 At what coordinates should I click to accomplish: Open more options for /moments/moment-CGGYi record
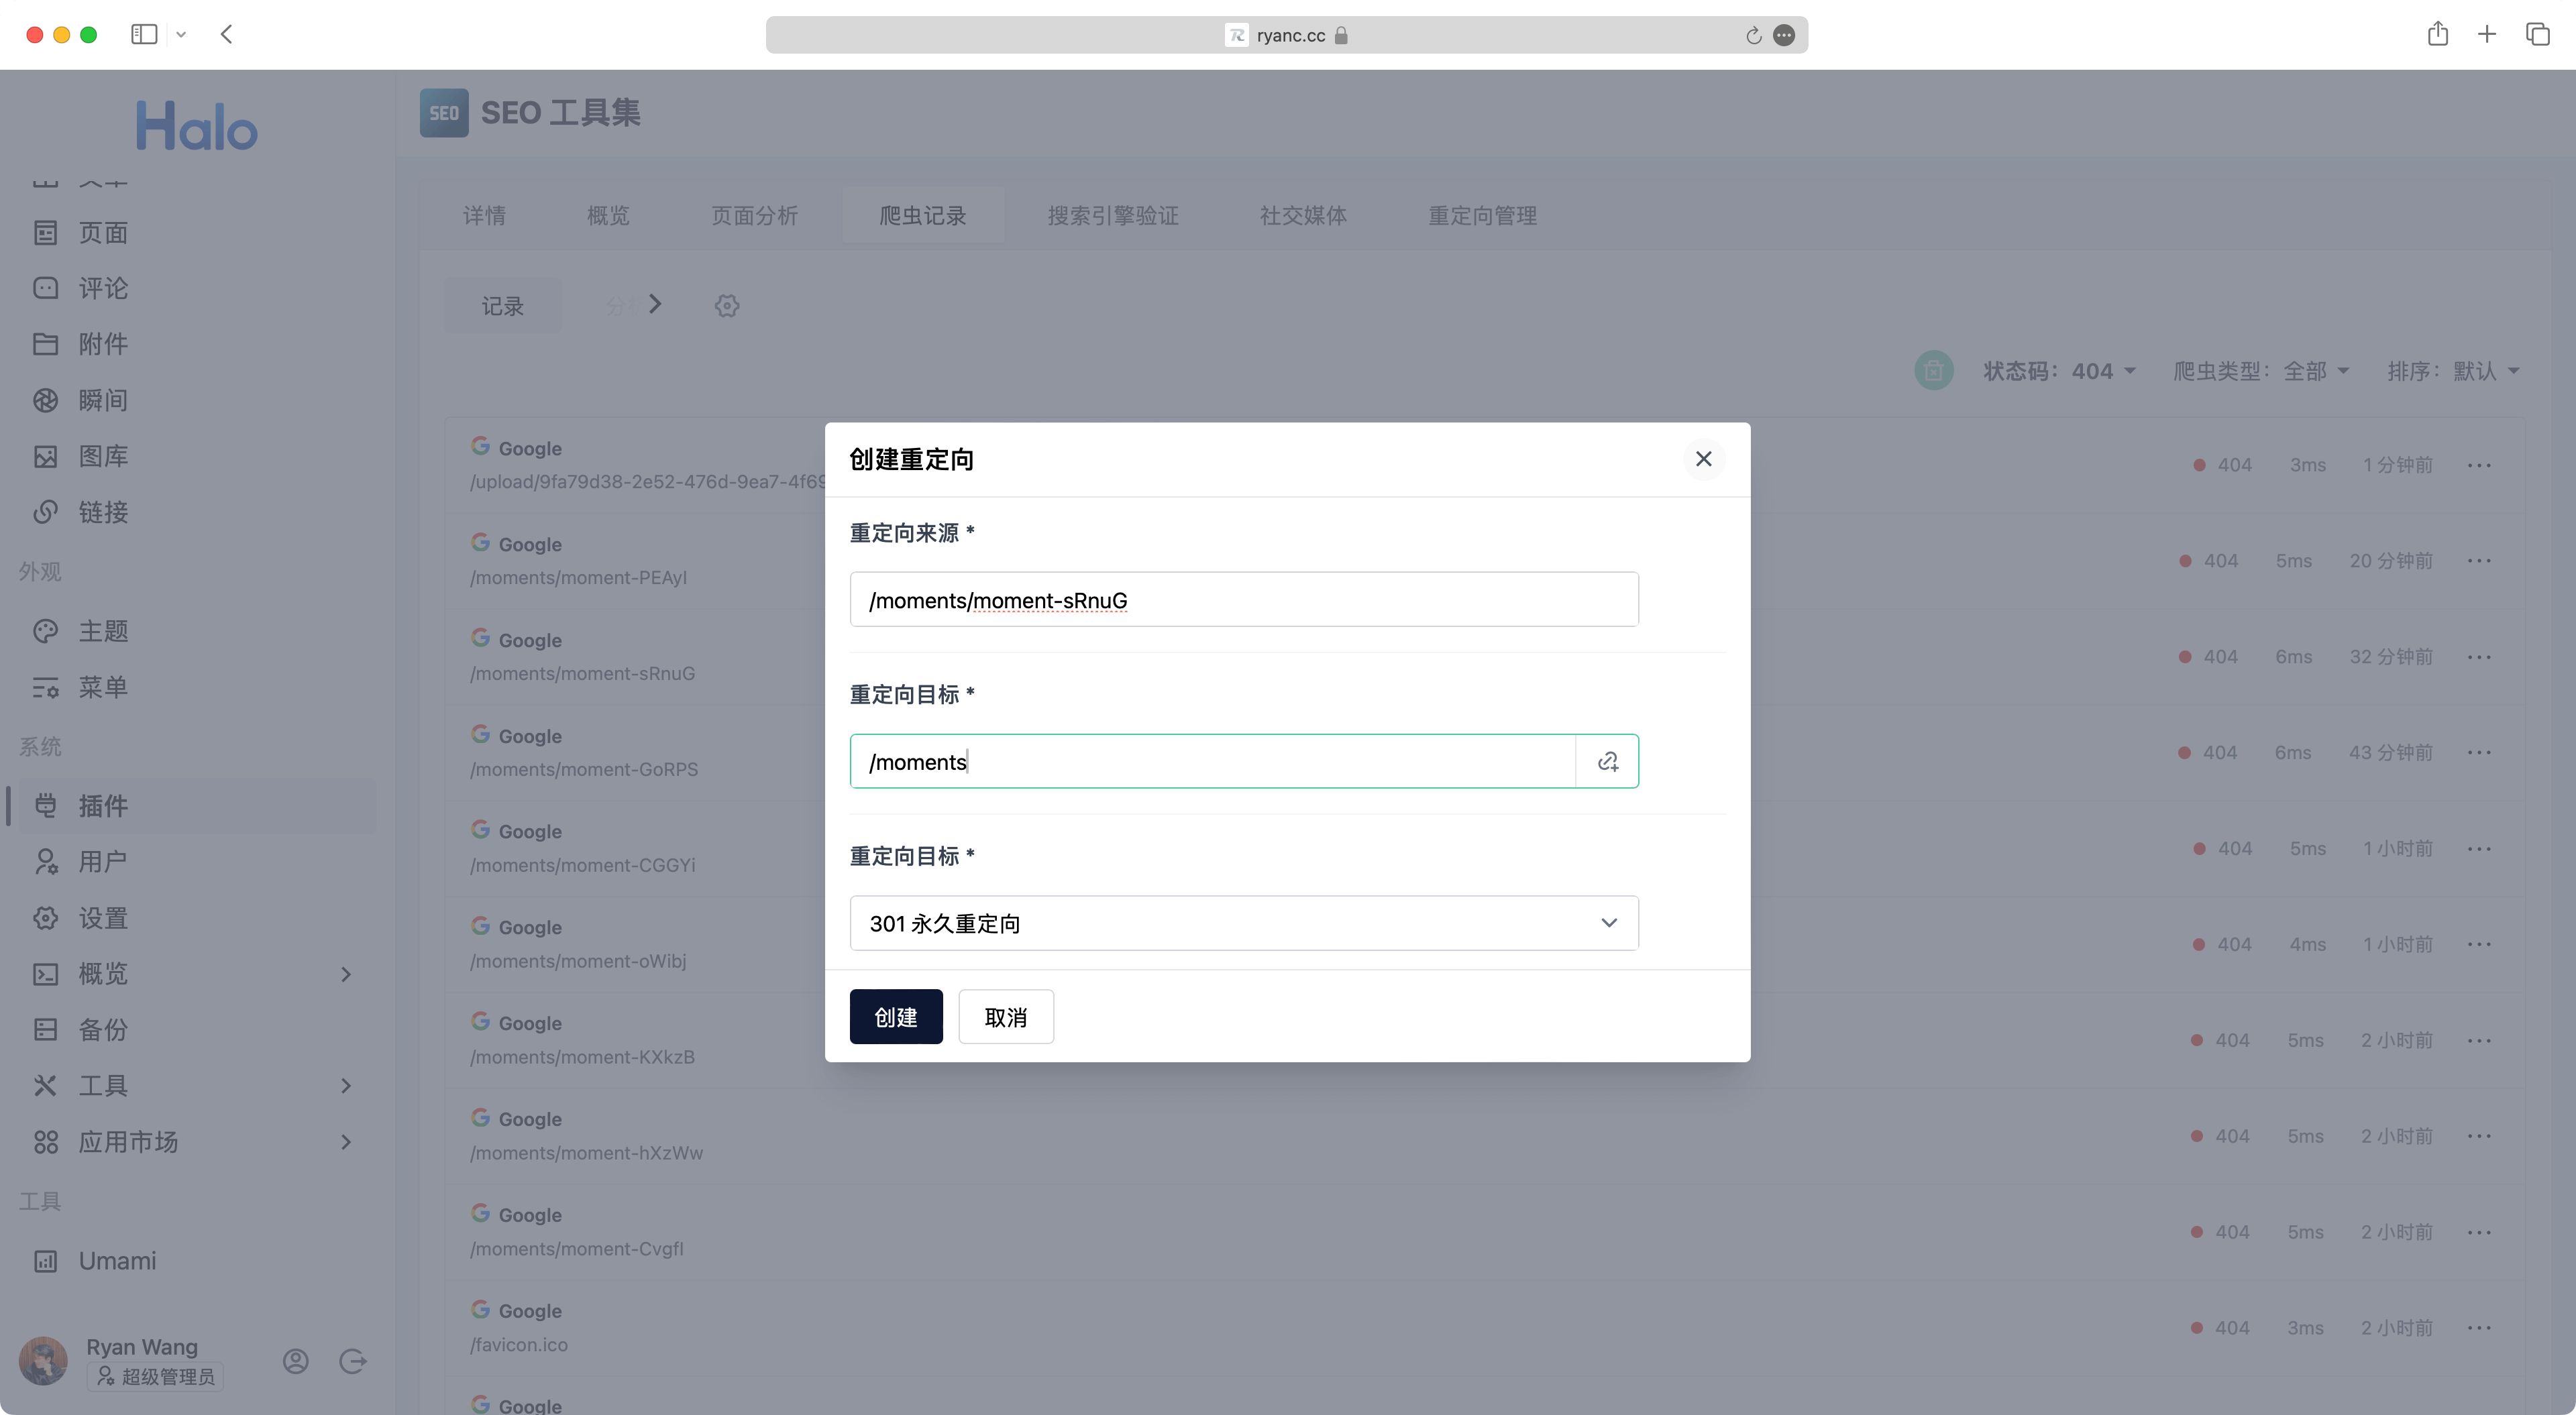pyautogui.click(x=2479, y=849)
